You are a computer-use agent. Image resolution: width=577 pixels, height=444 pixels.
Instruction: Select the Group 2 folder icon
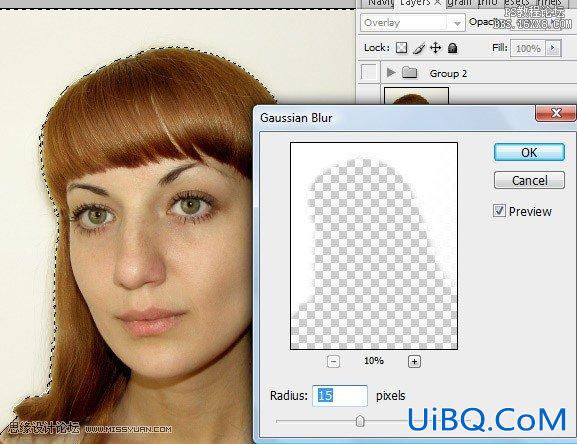click(409, 72)
